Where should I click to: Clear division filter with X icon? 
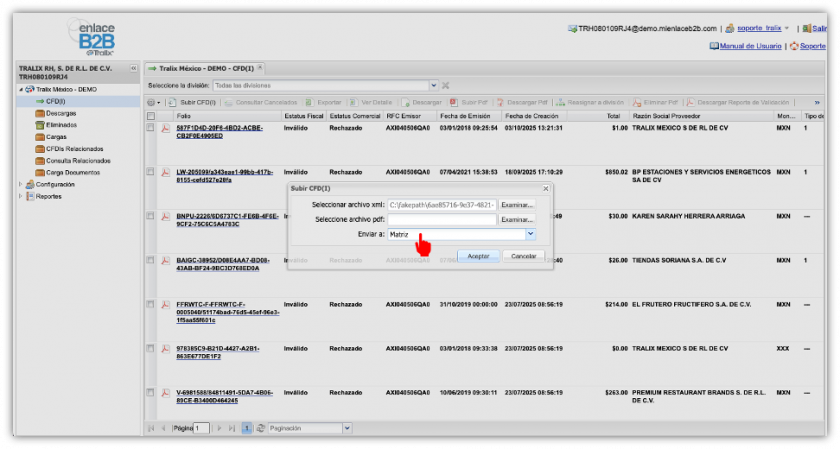point(445,85)
